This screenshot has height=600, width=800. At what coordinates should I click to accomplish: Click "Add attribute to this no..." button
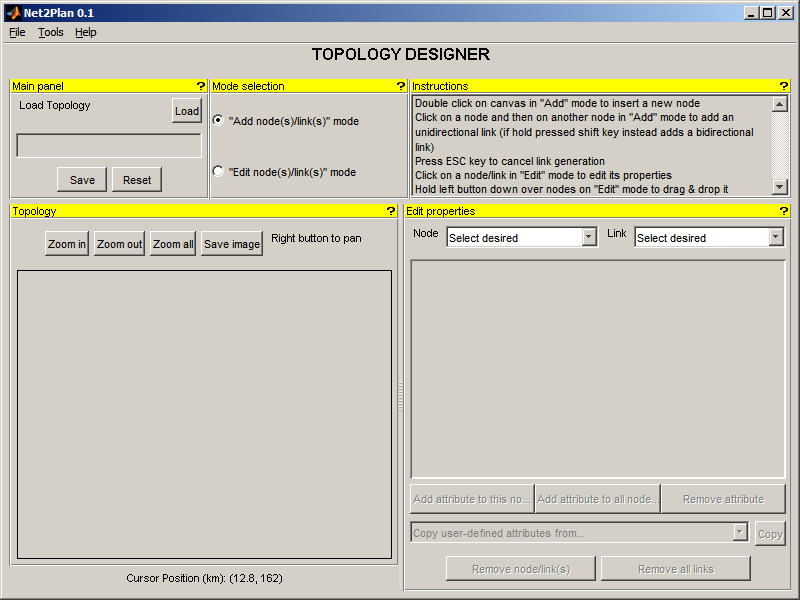[472, 499]
